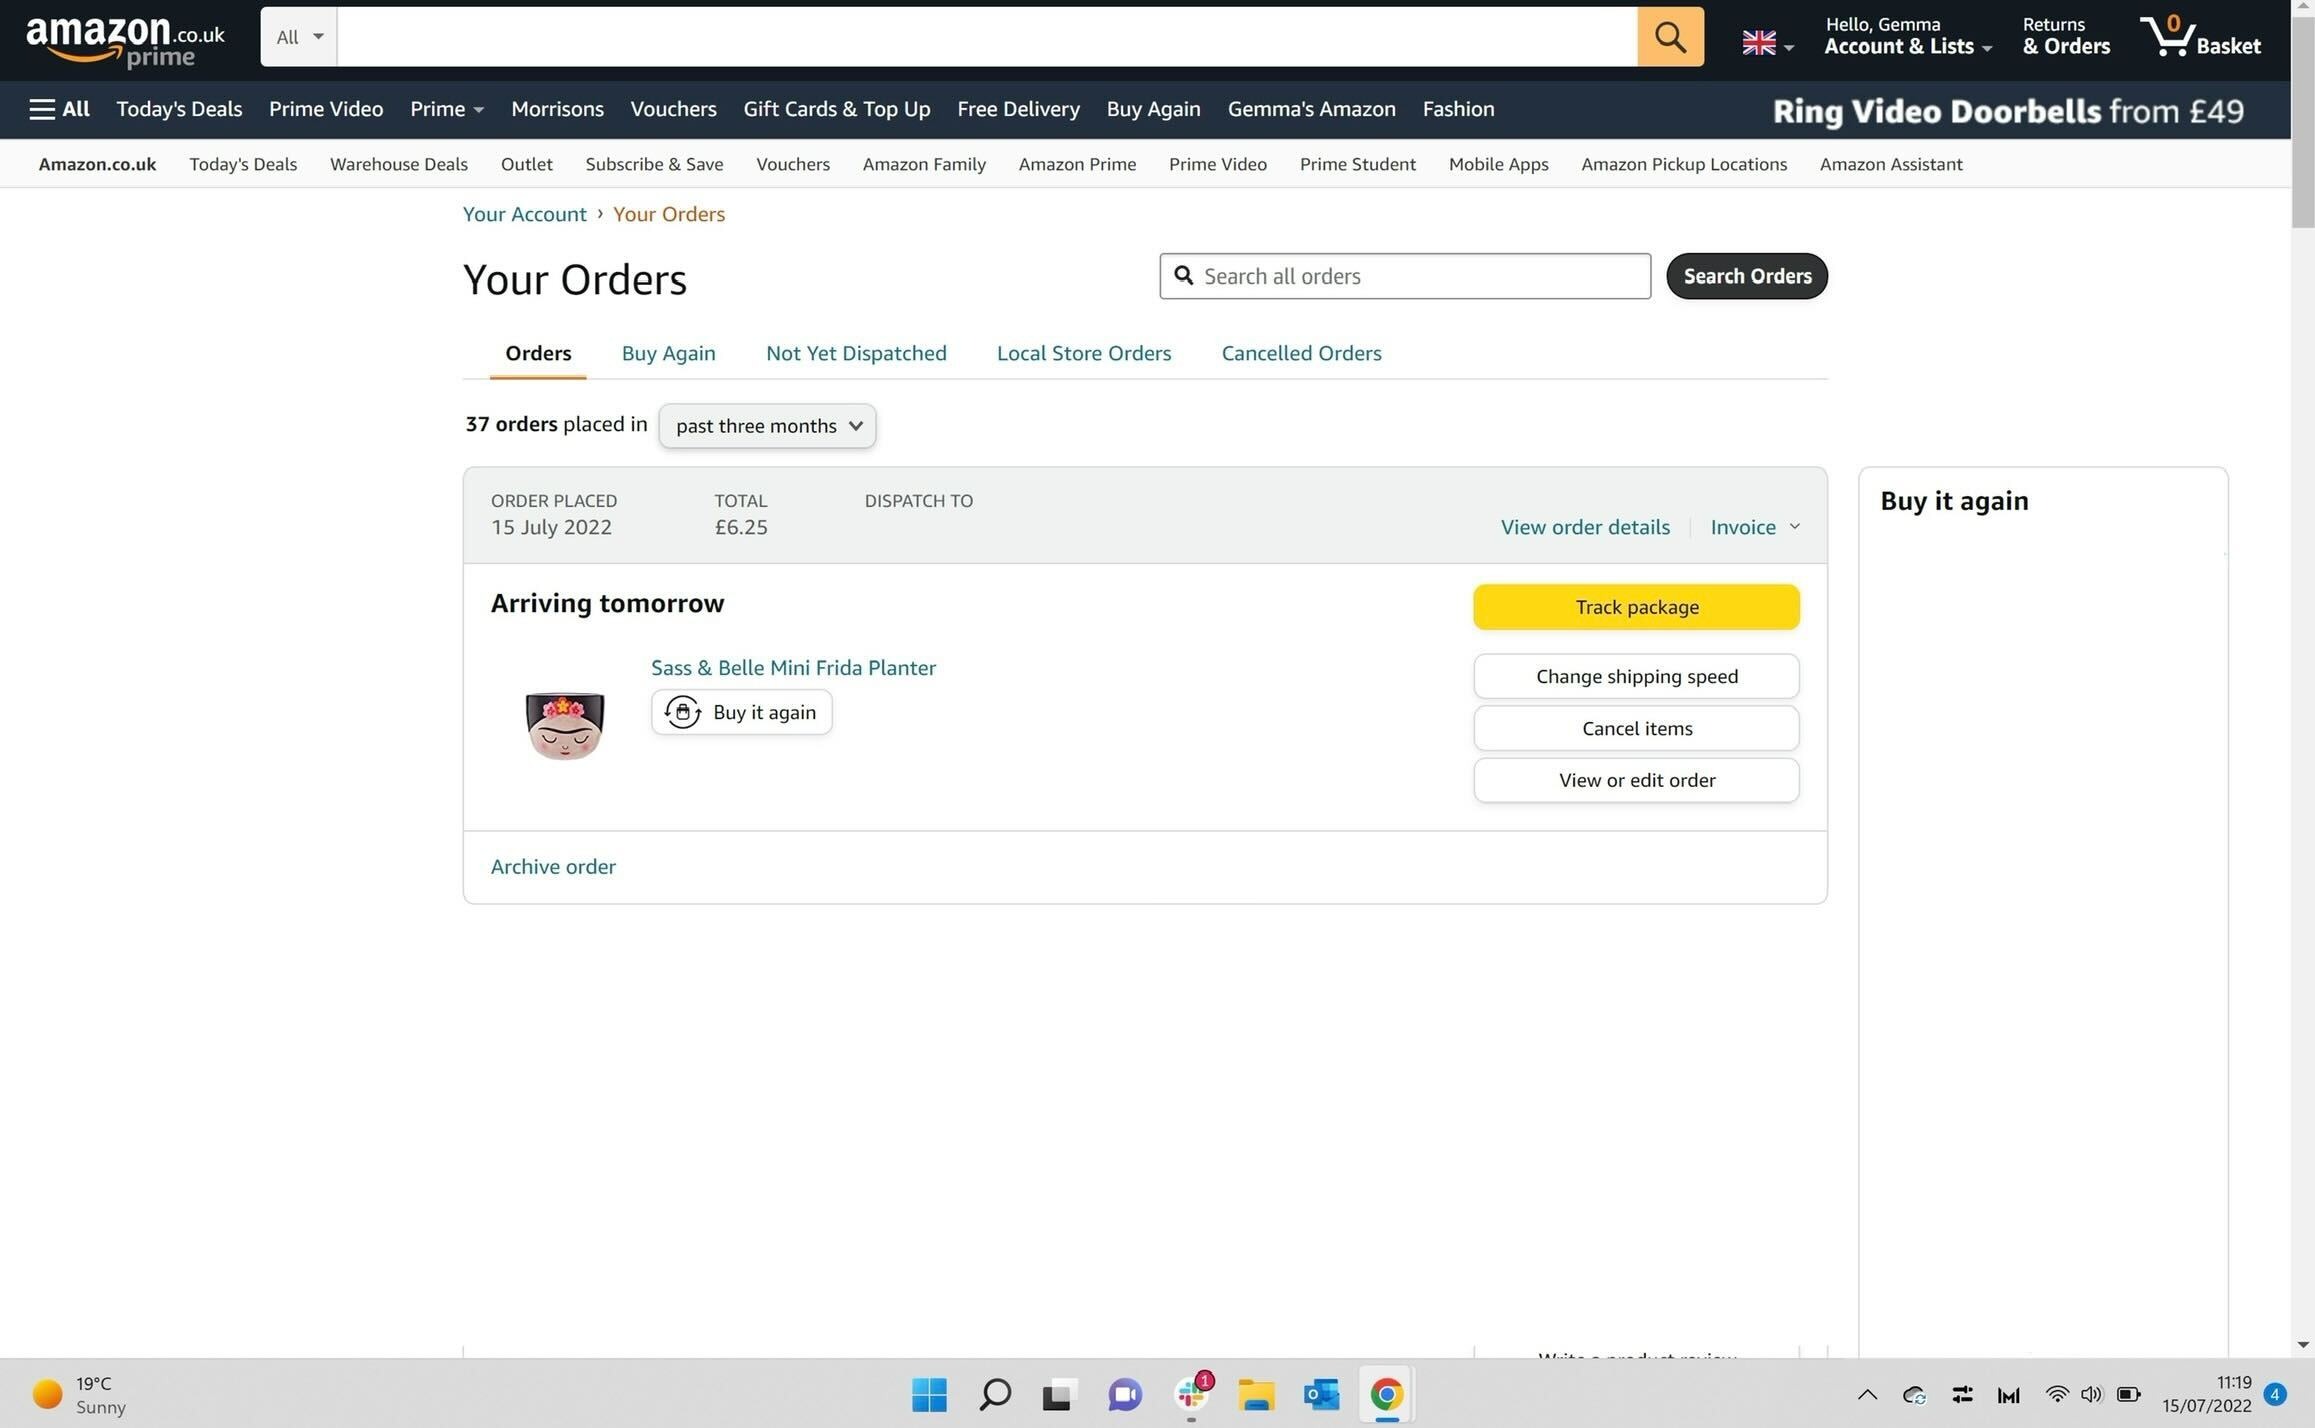Image resolution: width=2315 pixels, height=1428 pixels.
Task: Click the Prime Video navigation icon
Action: [326, 109]
